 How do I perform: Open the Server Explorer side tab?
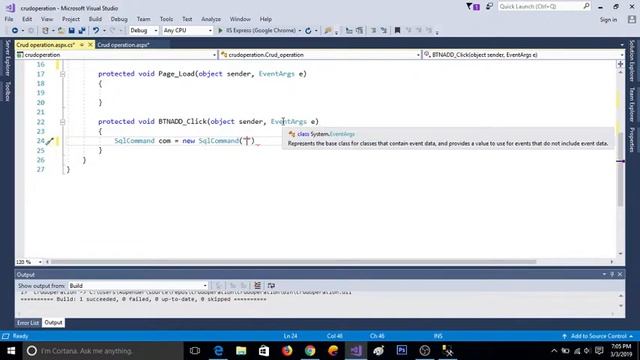(x=7, y=58)
